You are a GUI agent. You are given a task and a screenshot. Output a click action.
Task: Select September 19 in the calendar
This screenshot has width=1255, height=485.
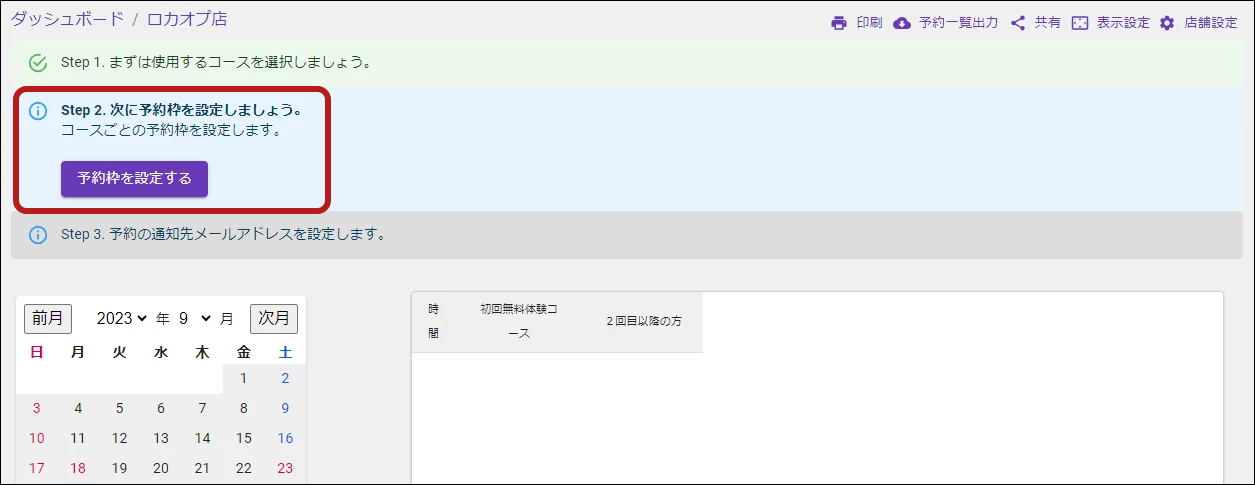click(x=119, y=468)
